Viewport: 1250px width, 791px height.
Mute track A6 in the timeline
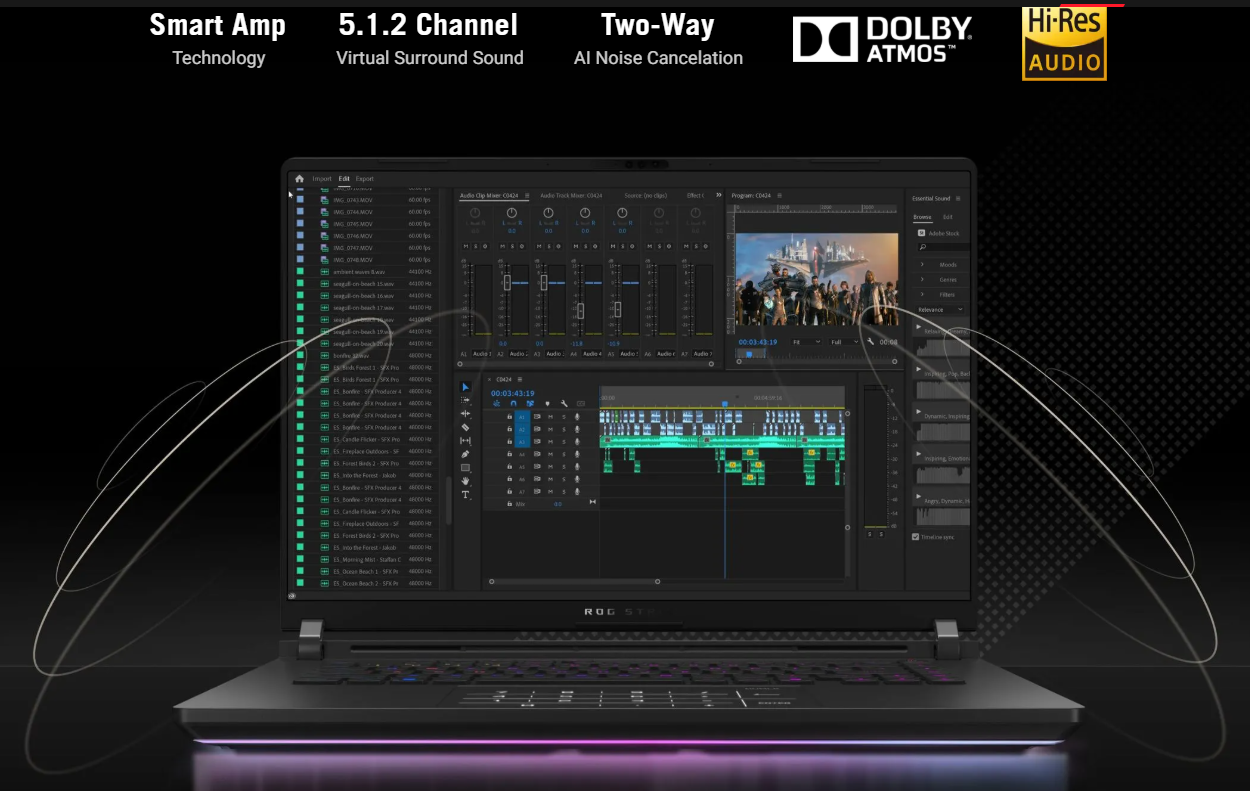pos(550,479)
